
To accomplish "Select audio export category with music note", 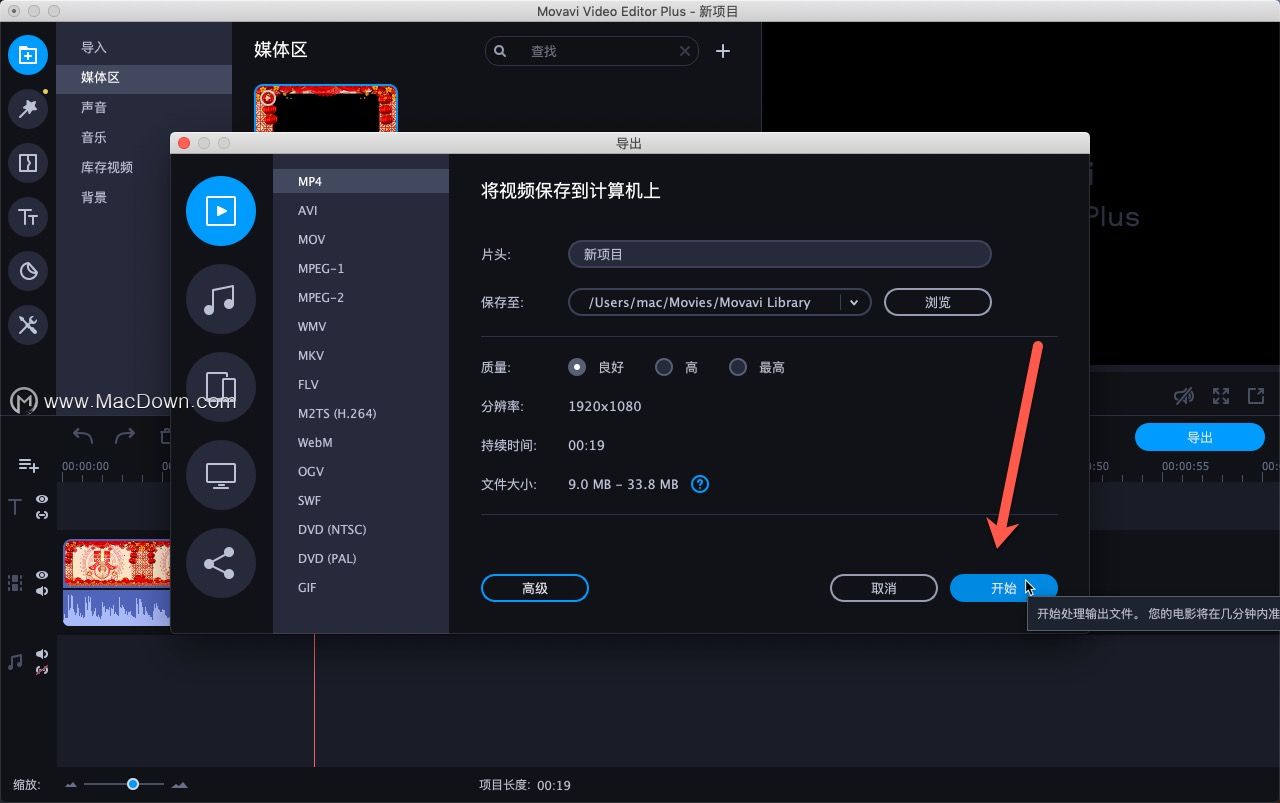I will click(221, 299).
